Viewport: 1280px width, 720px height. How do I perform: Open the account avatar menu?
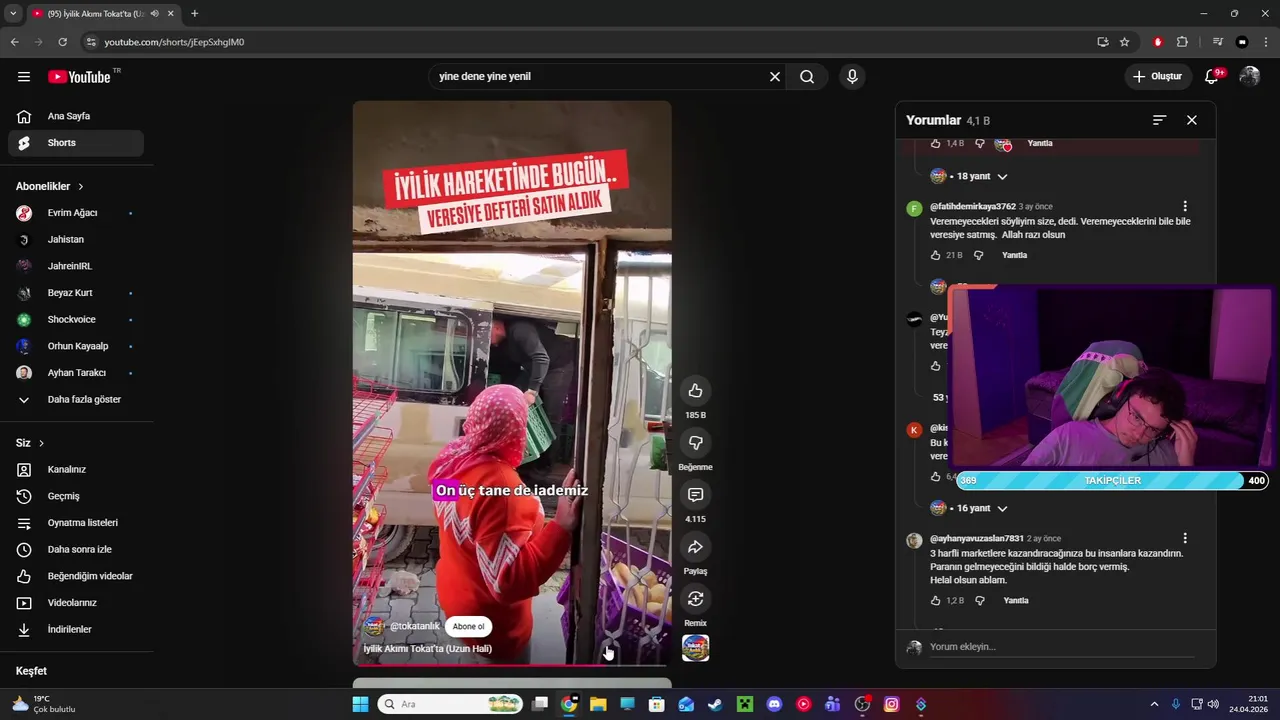coord(1250,76)
